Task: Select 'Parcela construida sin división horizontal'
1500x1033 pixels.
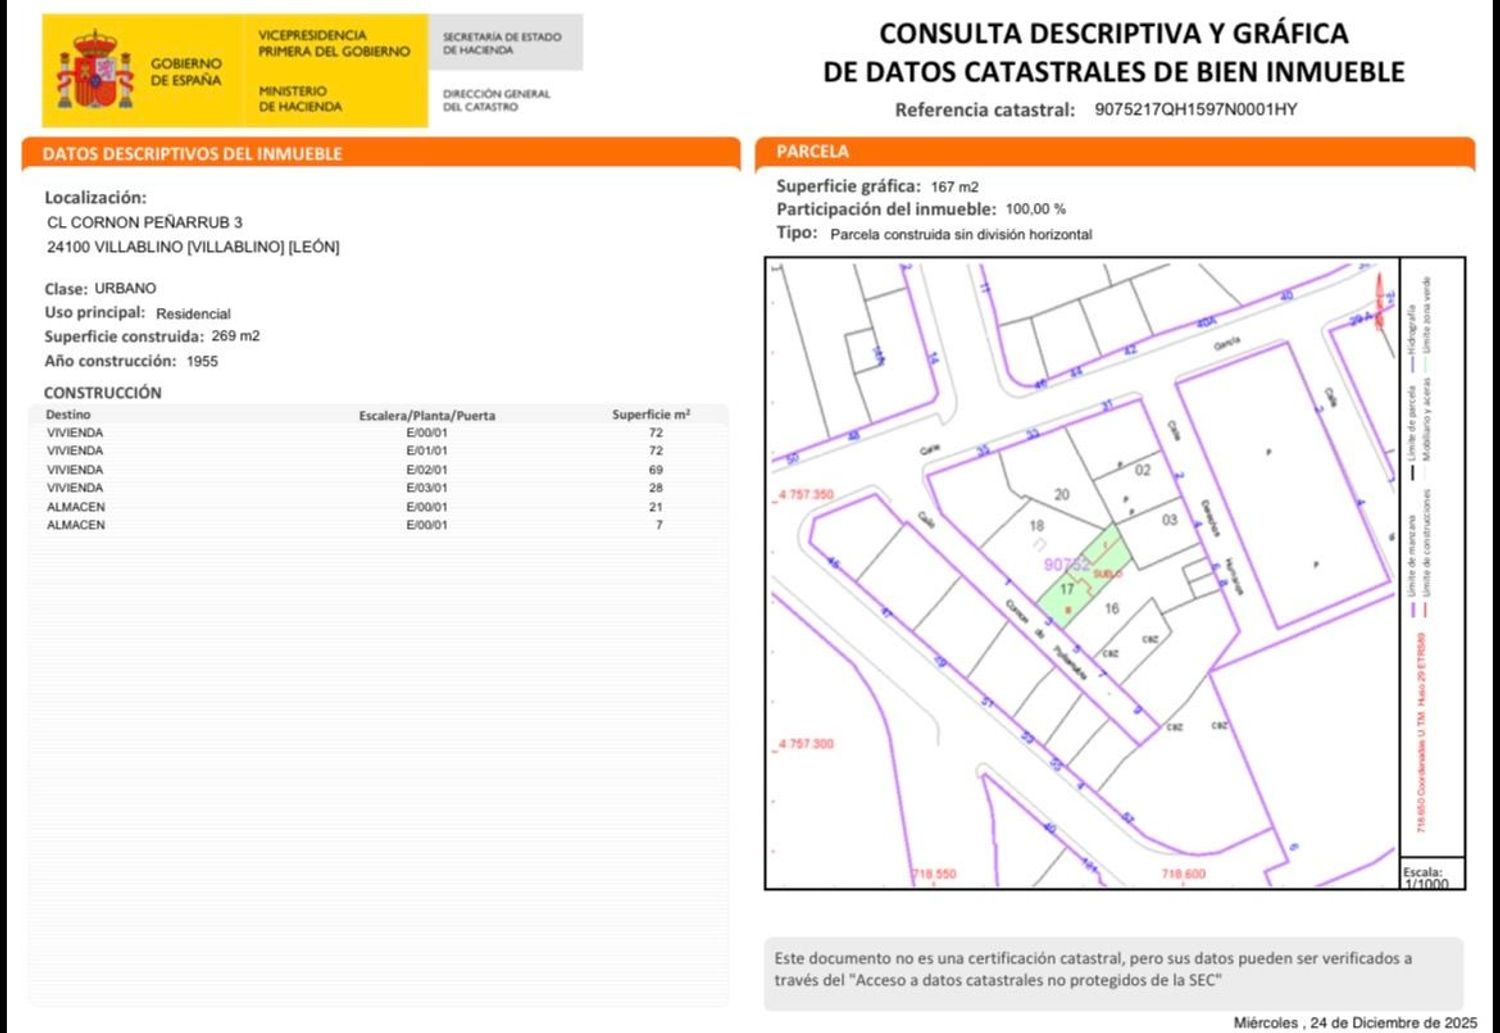Action: 961,234
